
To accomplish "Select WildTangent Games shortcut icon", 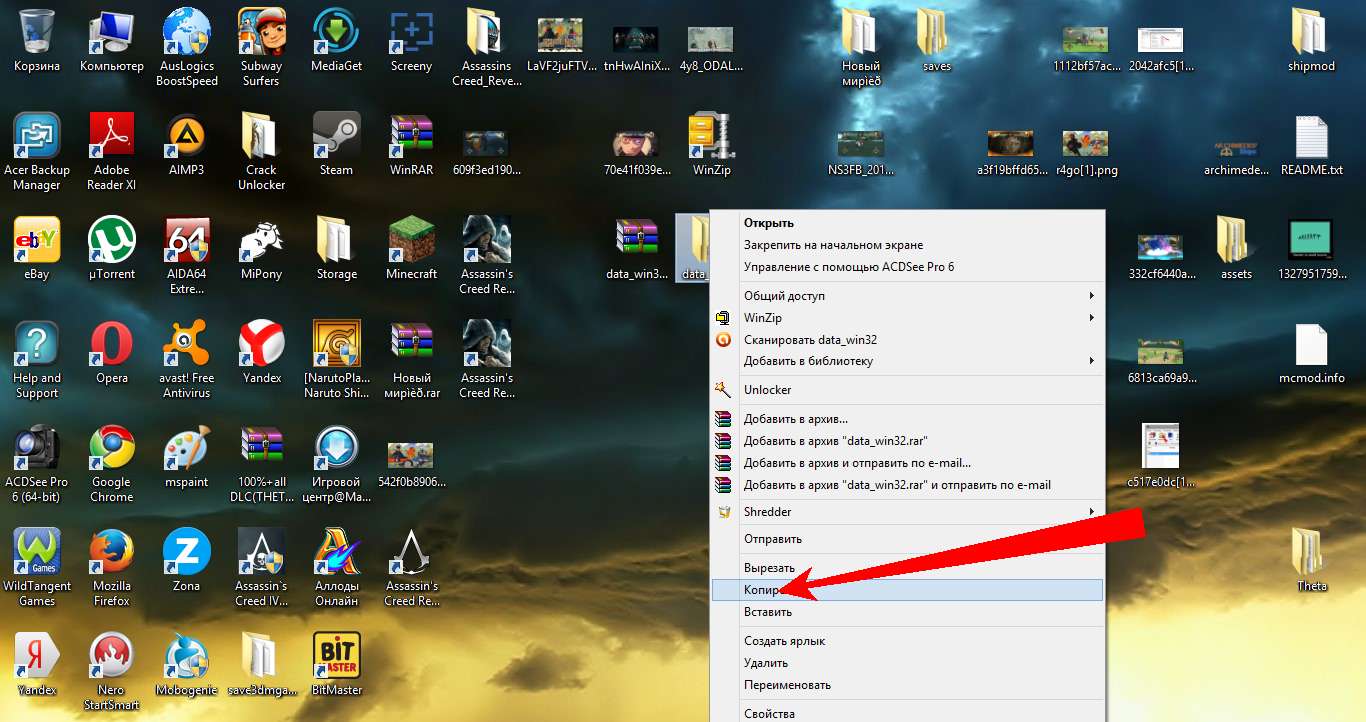I will (x=37, y=552).
